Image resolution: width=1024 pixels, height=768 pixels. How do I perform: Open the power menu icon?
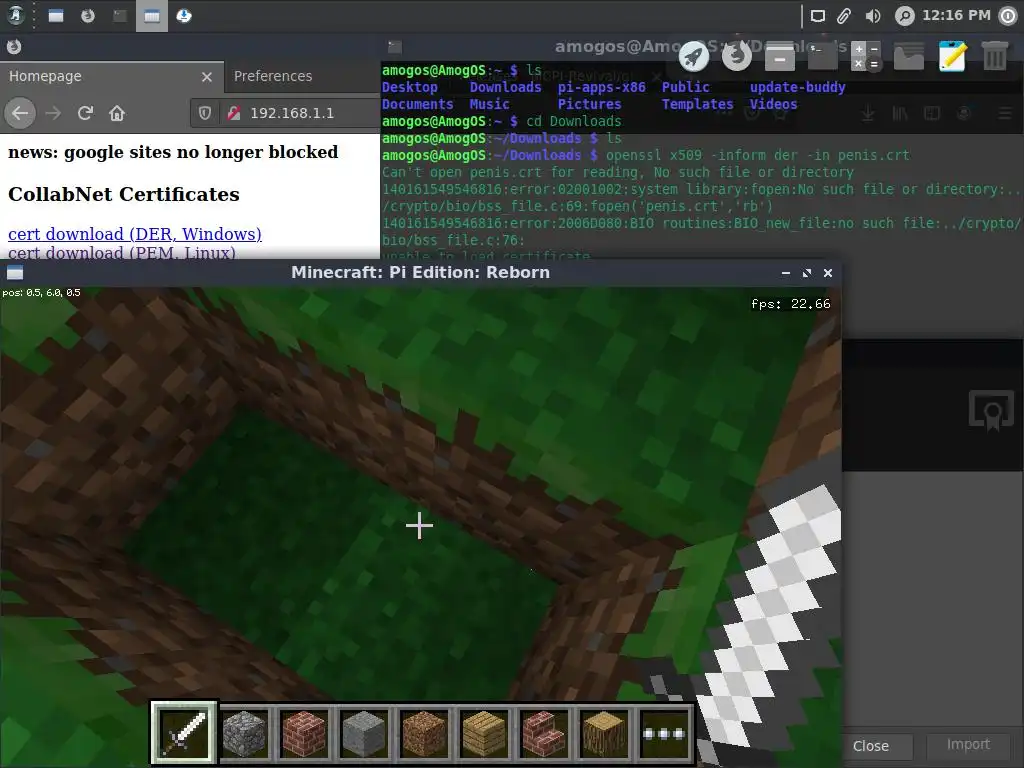(x=1008, y=16)
